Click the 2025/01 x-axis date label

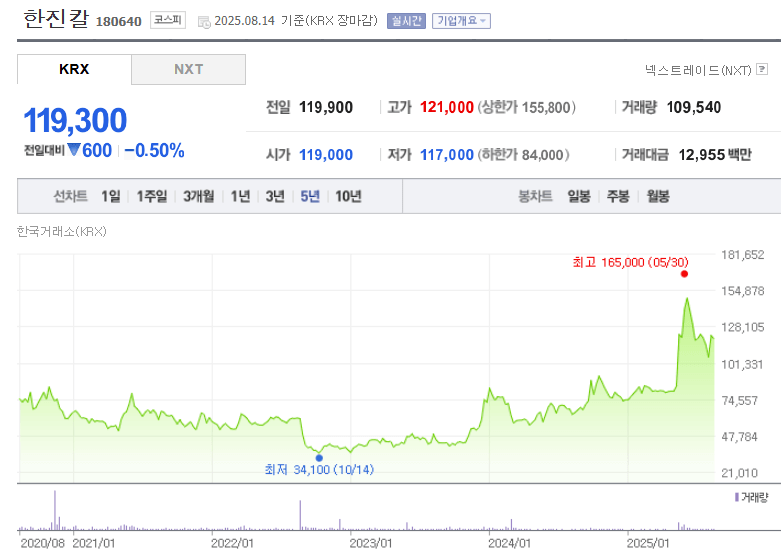(648, 543)
